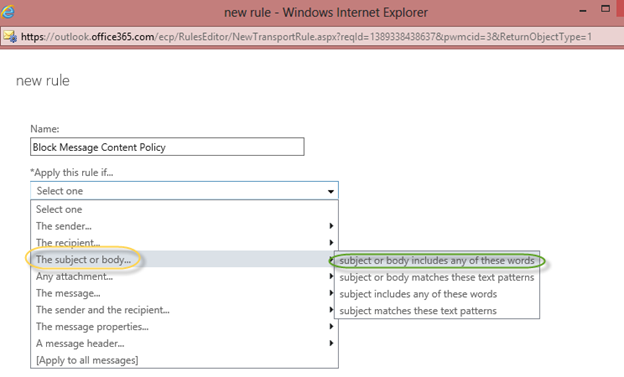This screenshot has height=377, width=624.
Task: Select The message properties... condition
Action: (184, 326)
